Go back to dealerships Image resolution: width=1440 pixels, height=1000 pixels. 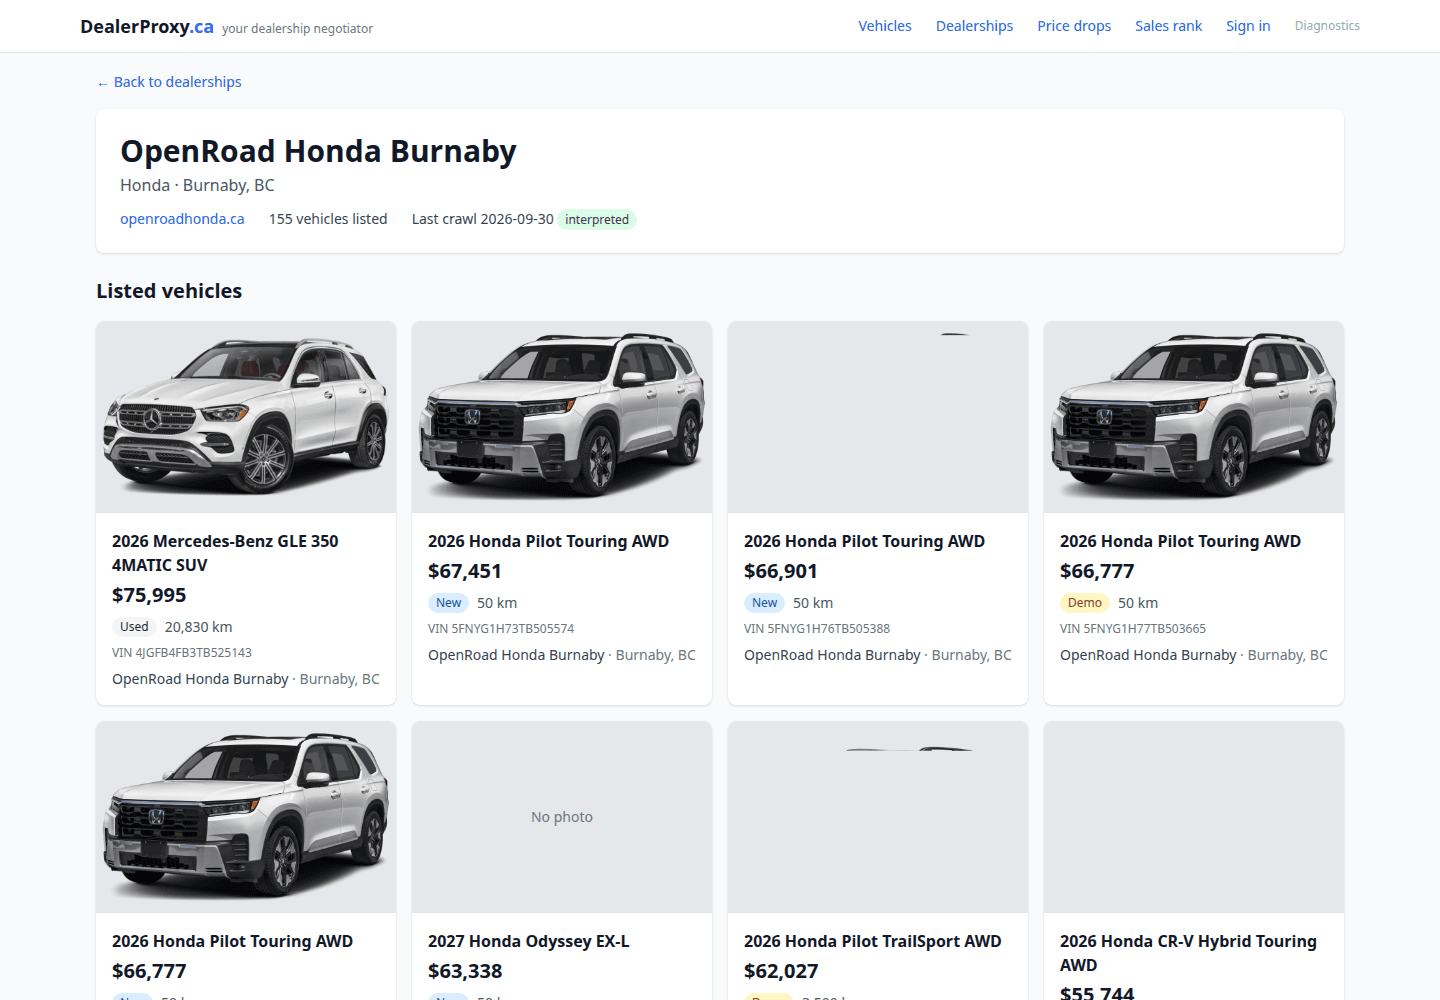(x=169, y=82)
